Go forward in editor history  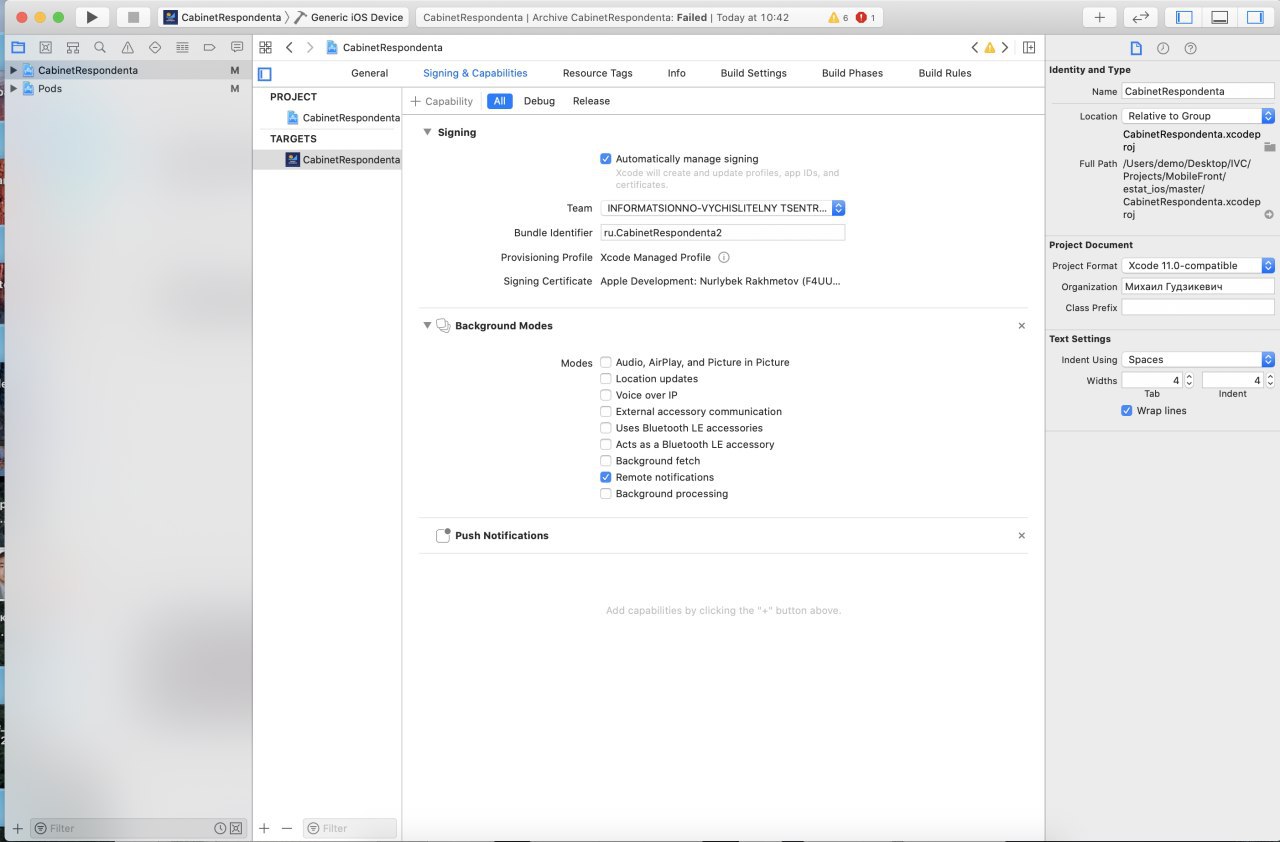(310, 47)
